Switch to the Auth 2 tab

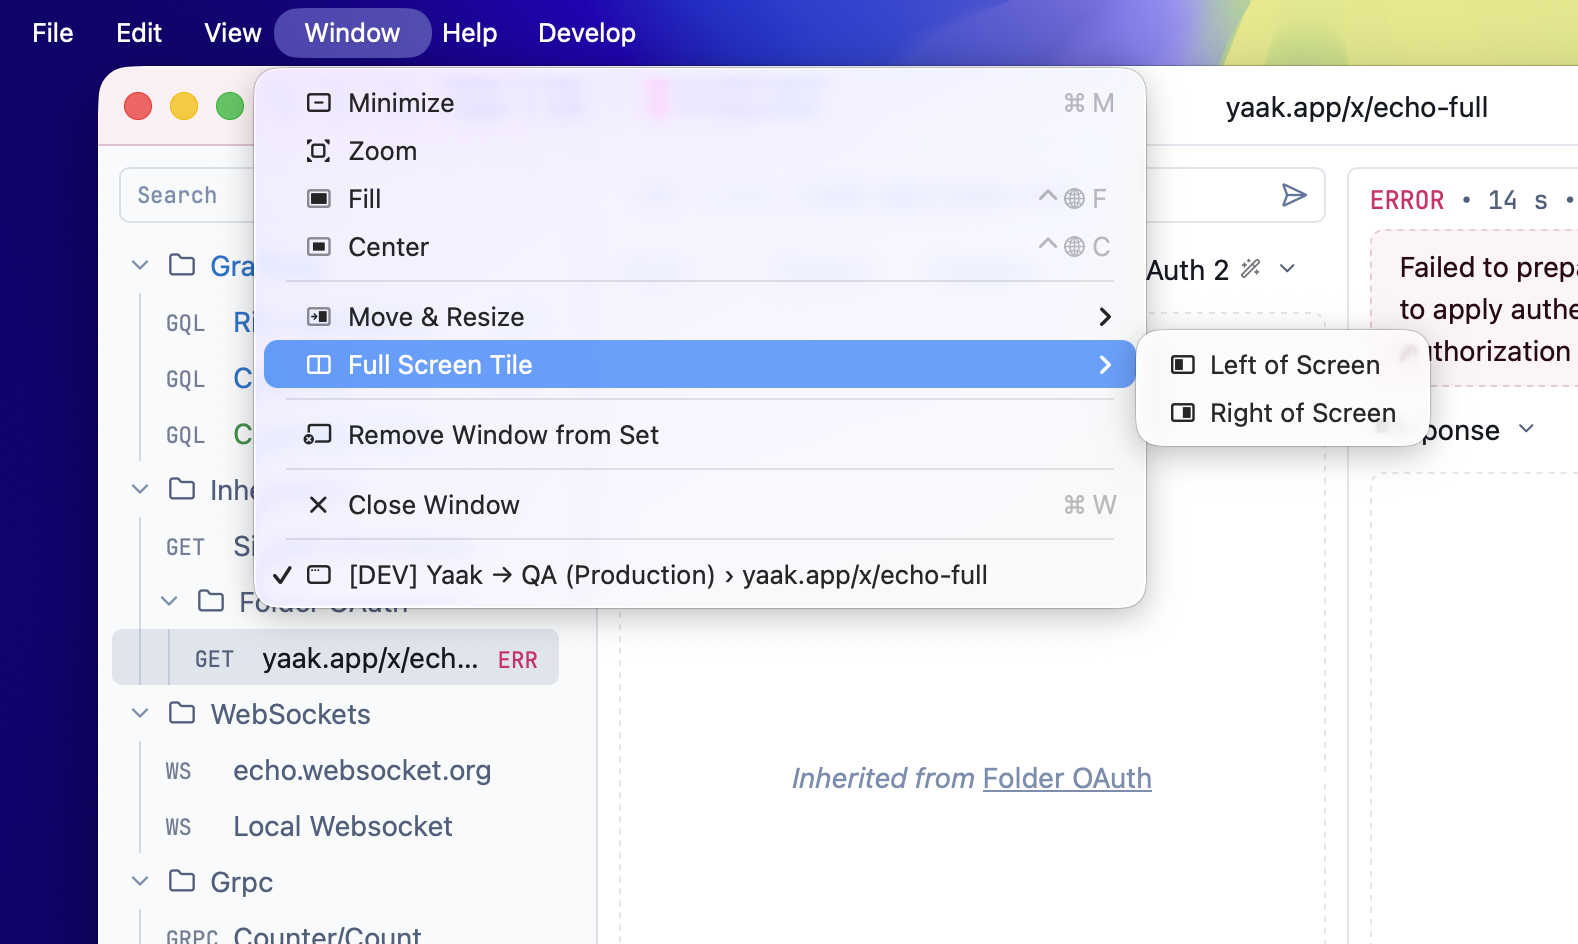[1188, 270]
